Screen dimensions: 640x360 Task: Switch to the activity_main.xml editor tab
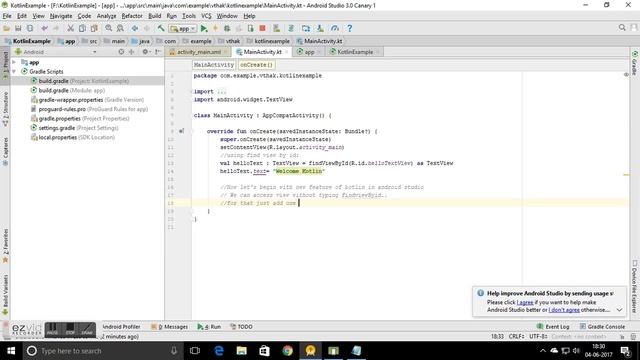click(198, 52)
